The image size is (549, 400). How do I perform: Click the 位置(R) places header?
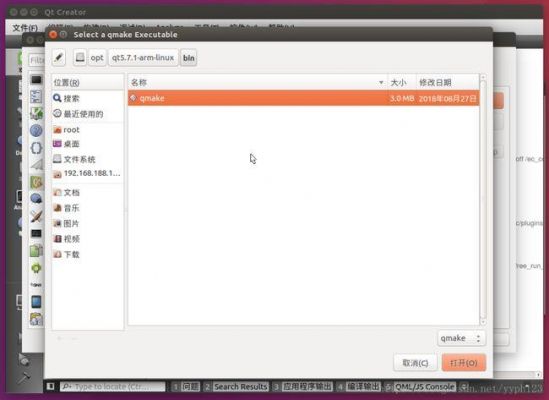click(88, 83)
